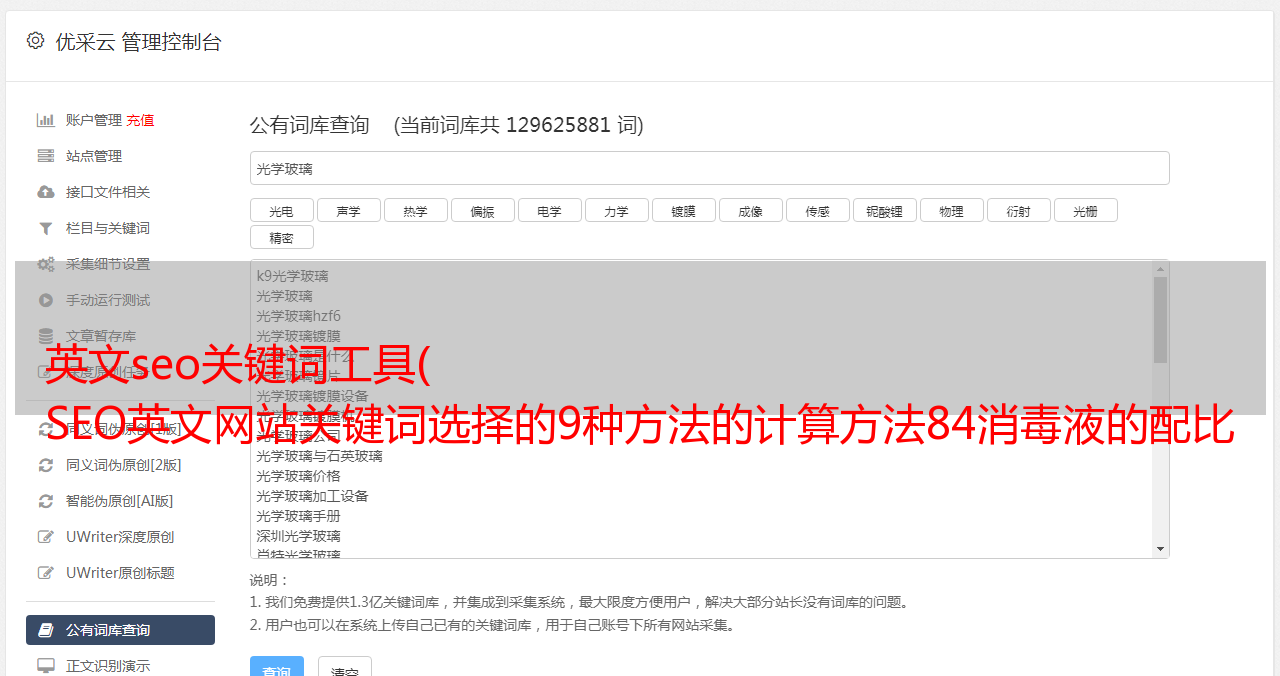Open UWriter原创标题 menu item

point(120,573)
